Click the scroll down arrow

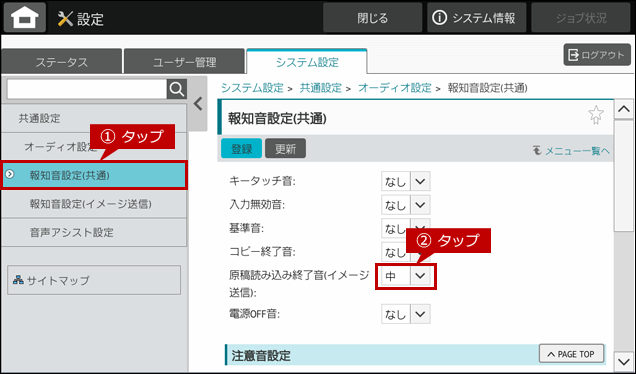624,361
